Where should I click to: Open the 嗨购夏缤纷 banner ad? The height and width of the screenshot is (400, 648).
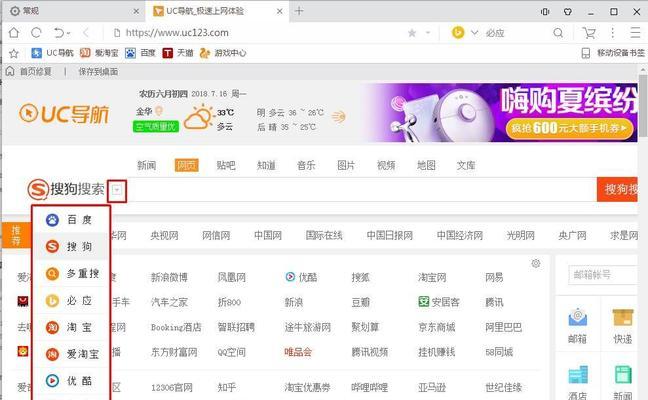click(501, 112)
